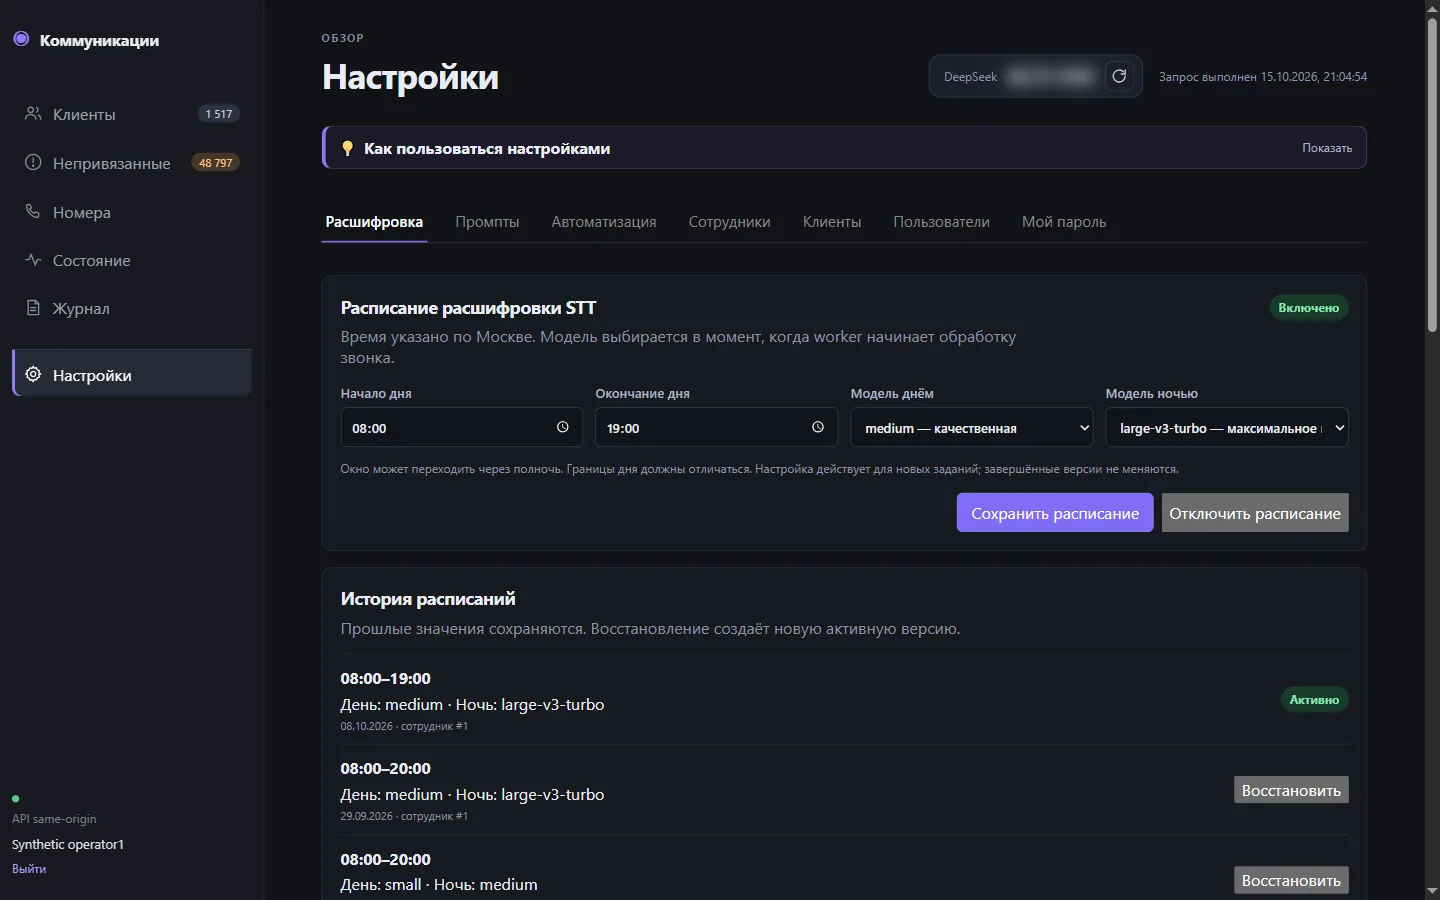Click Как пользоваться настройками heading
Screen dimensions: 1440x900
(487, 149)
